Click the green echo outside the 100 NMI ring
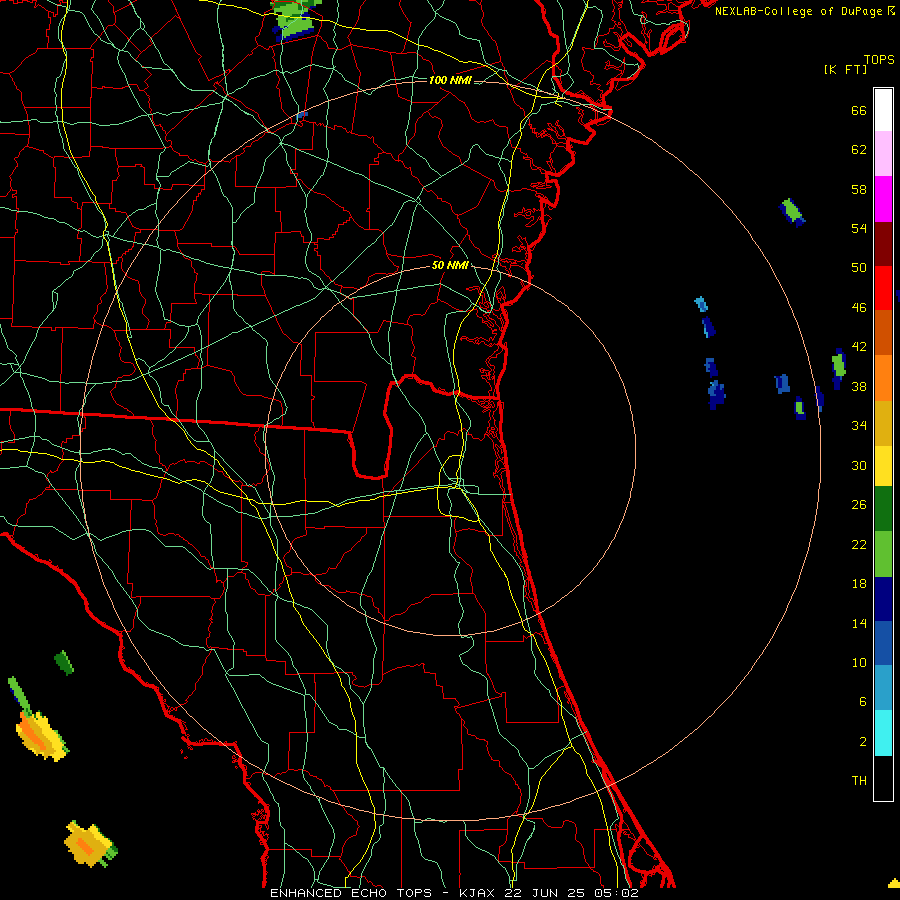Image resolution: width=900 pixels, height=900 pixels. click(x=793, y=212)
